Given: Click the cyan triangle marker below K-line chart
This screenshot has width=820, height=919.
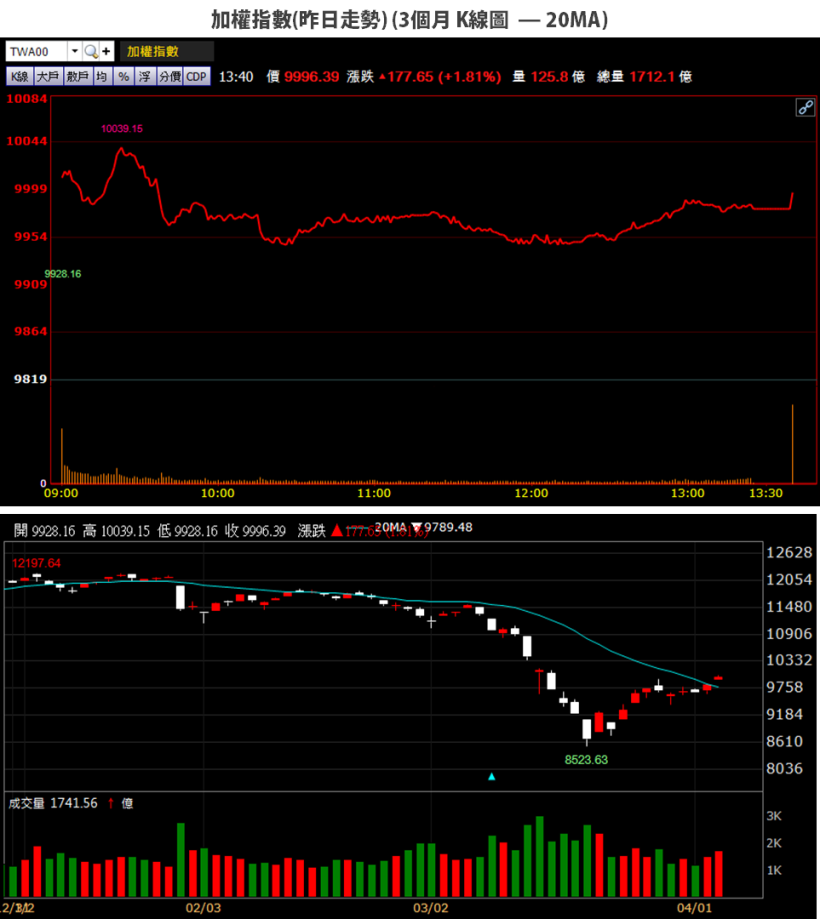Looking at the screenshot, I should coord(492,777).
